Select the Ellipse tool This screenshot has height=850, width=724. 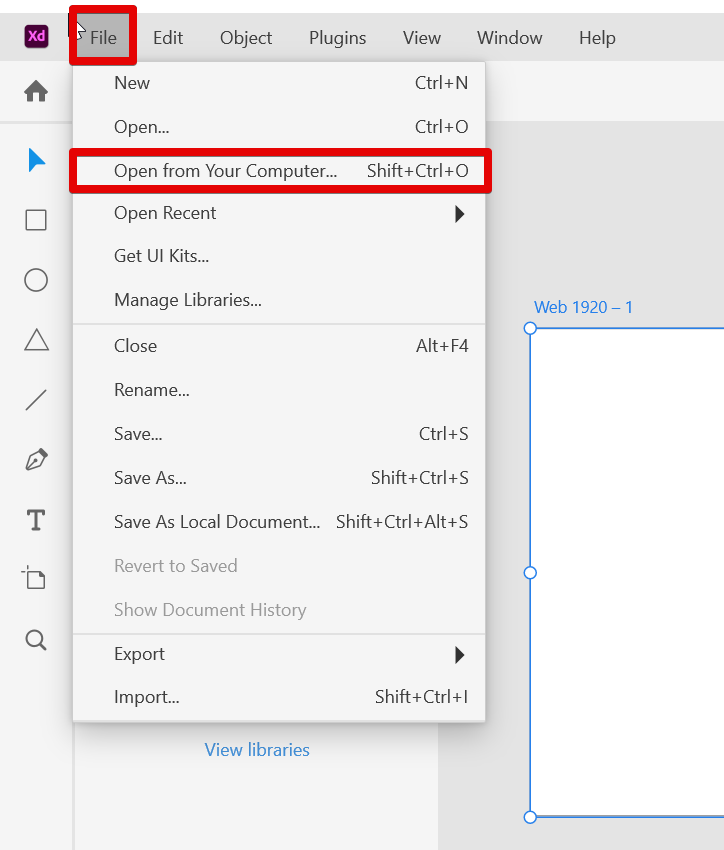pos(36,280)
